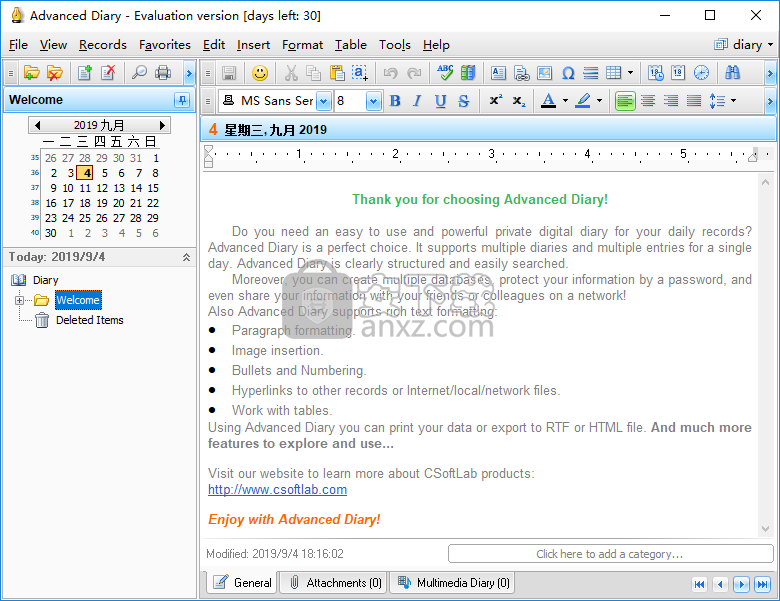This screenshot has height=601, width=780.
Task: Open the thesaurus books icon
Action: click(468, 73)
